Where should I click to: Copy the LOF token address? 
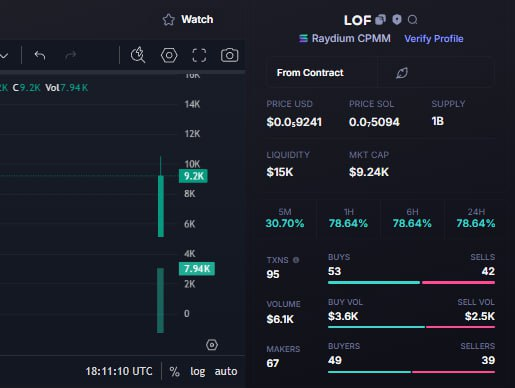point(380,20)
